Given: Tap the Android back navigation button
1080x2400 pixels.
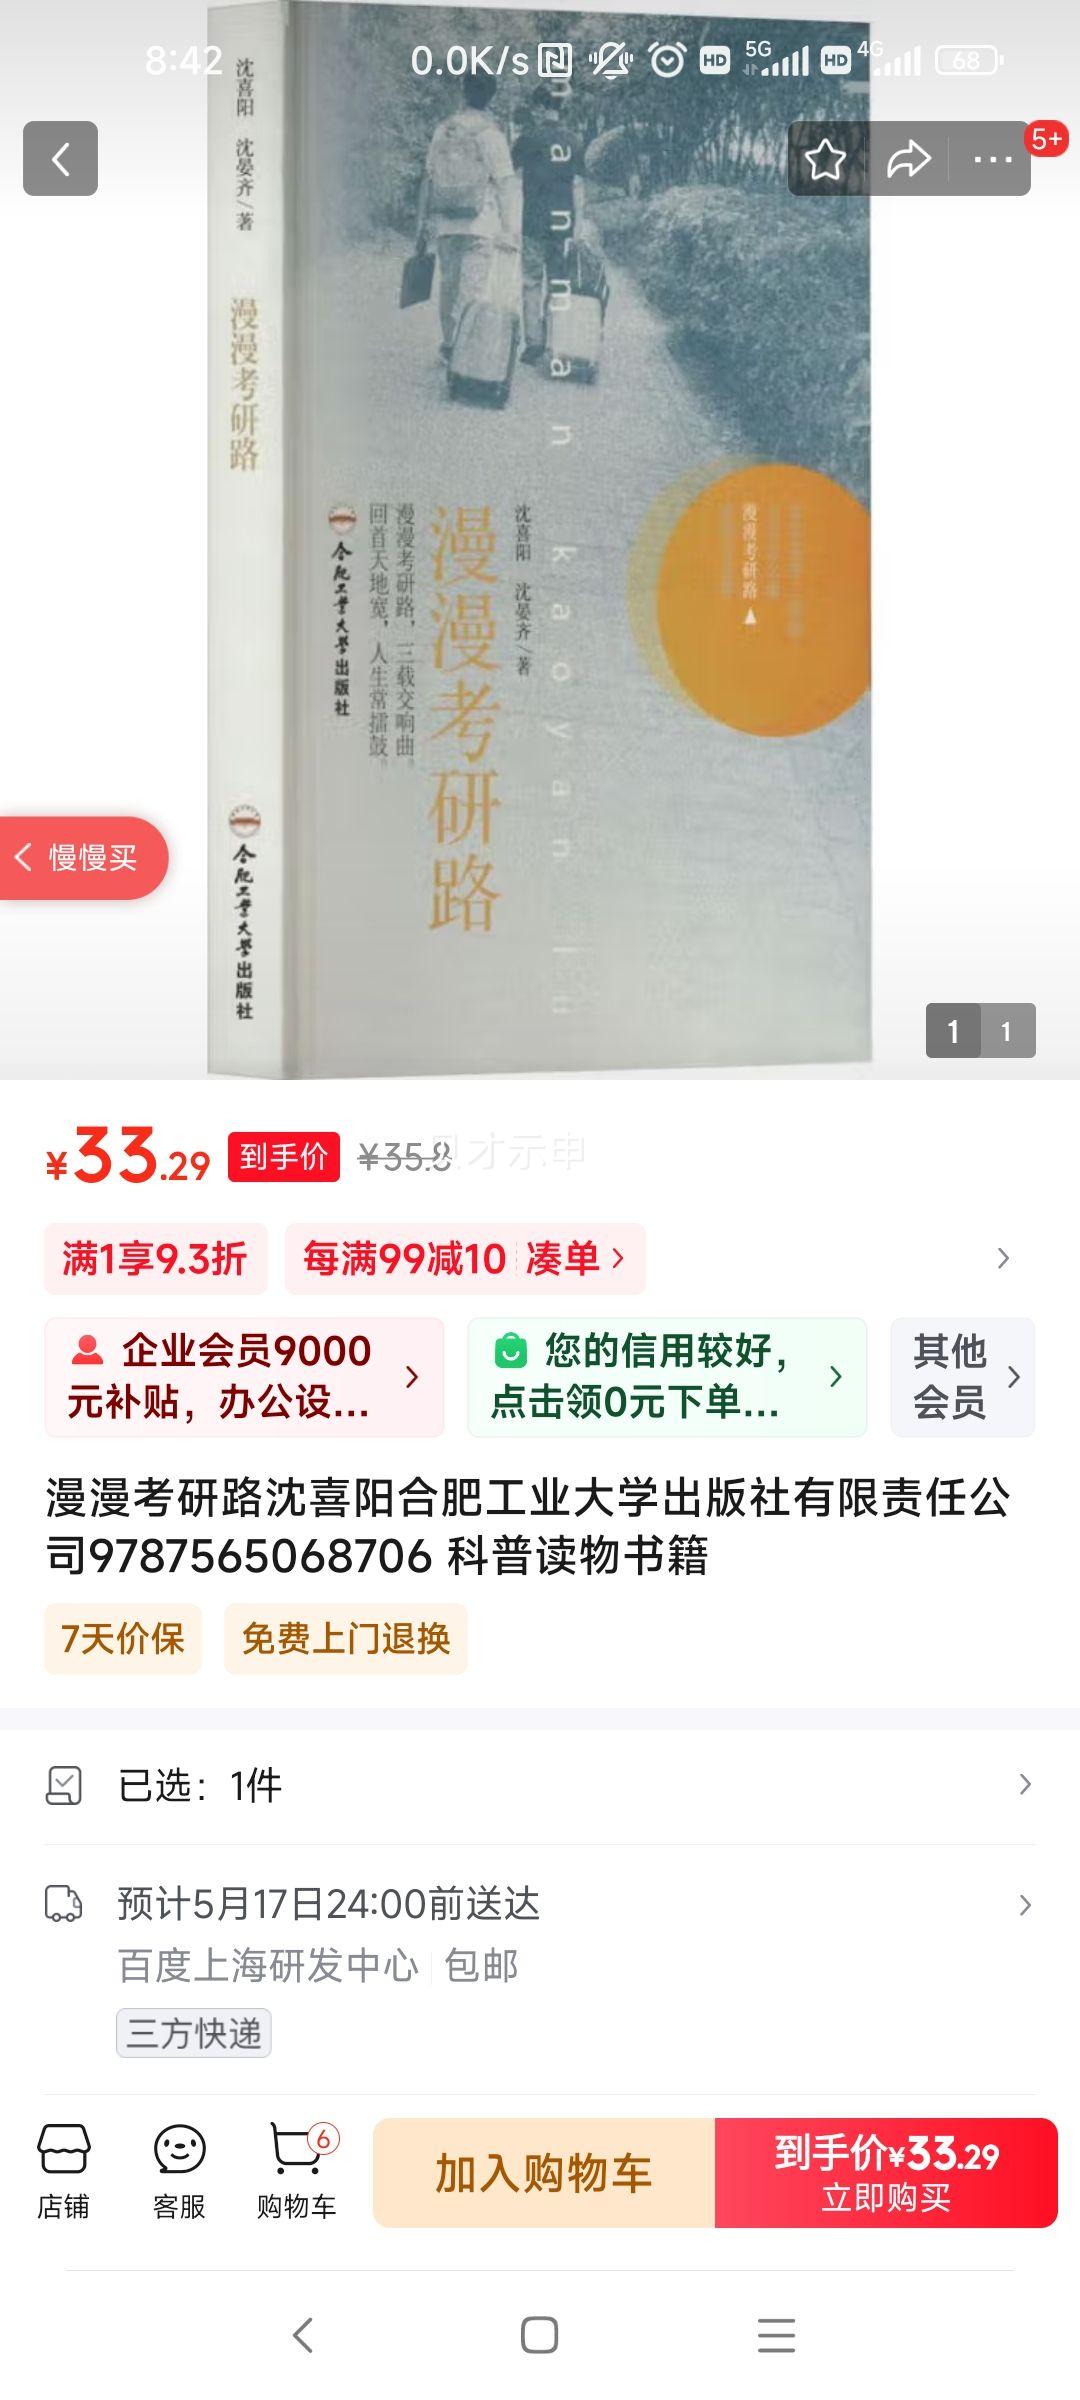Looking at the screenshot, I should coord(302,2335).
